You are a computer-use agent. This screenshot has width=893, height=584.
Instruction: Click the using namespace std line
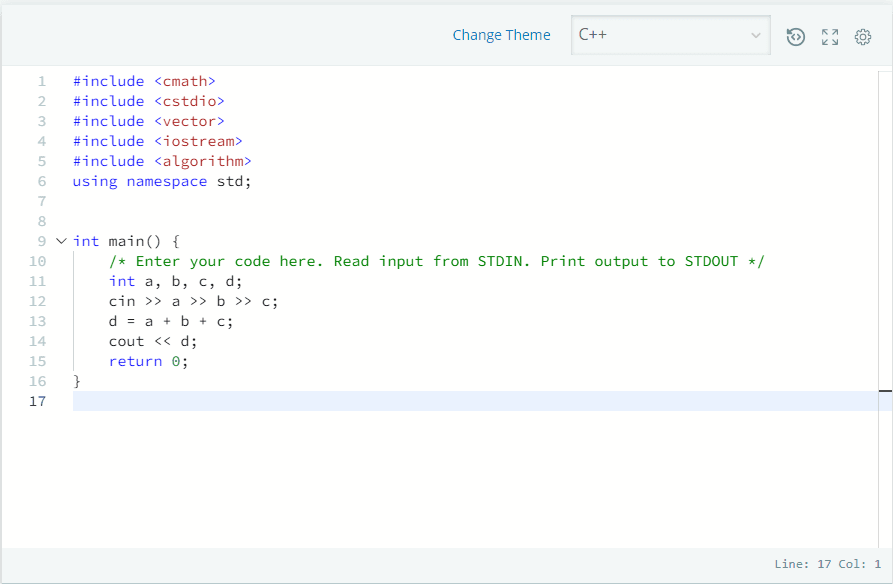(161, 181)
